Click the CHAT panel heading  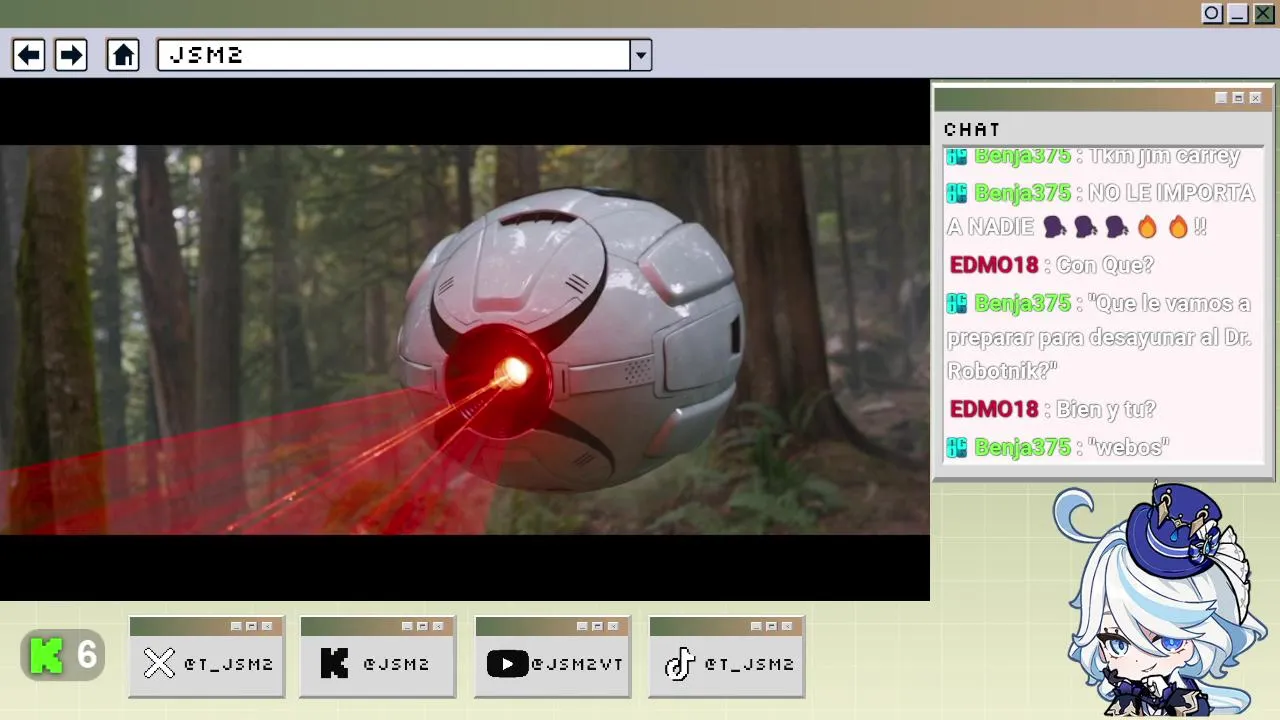[972, 130]
